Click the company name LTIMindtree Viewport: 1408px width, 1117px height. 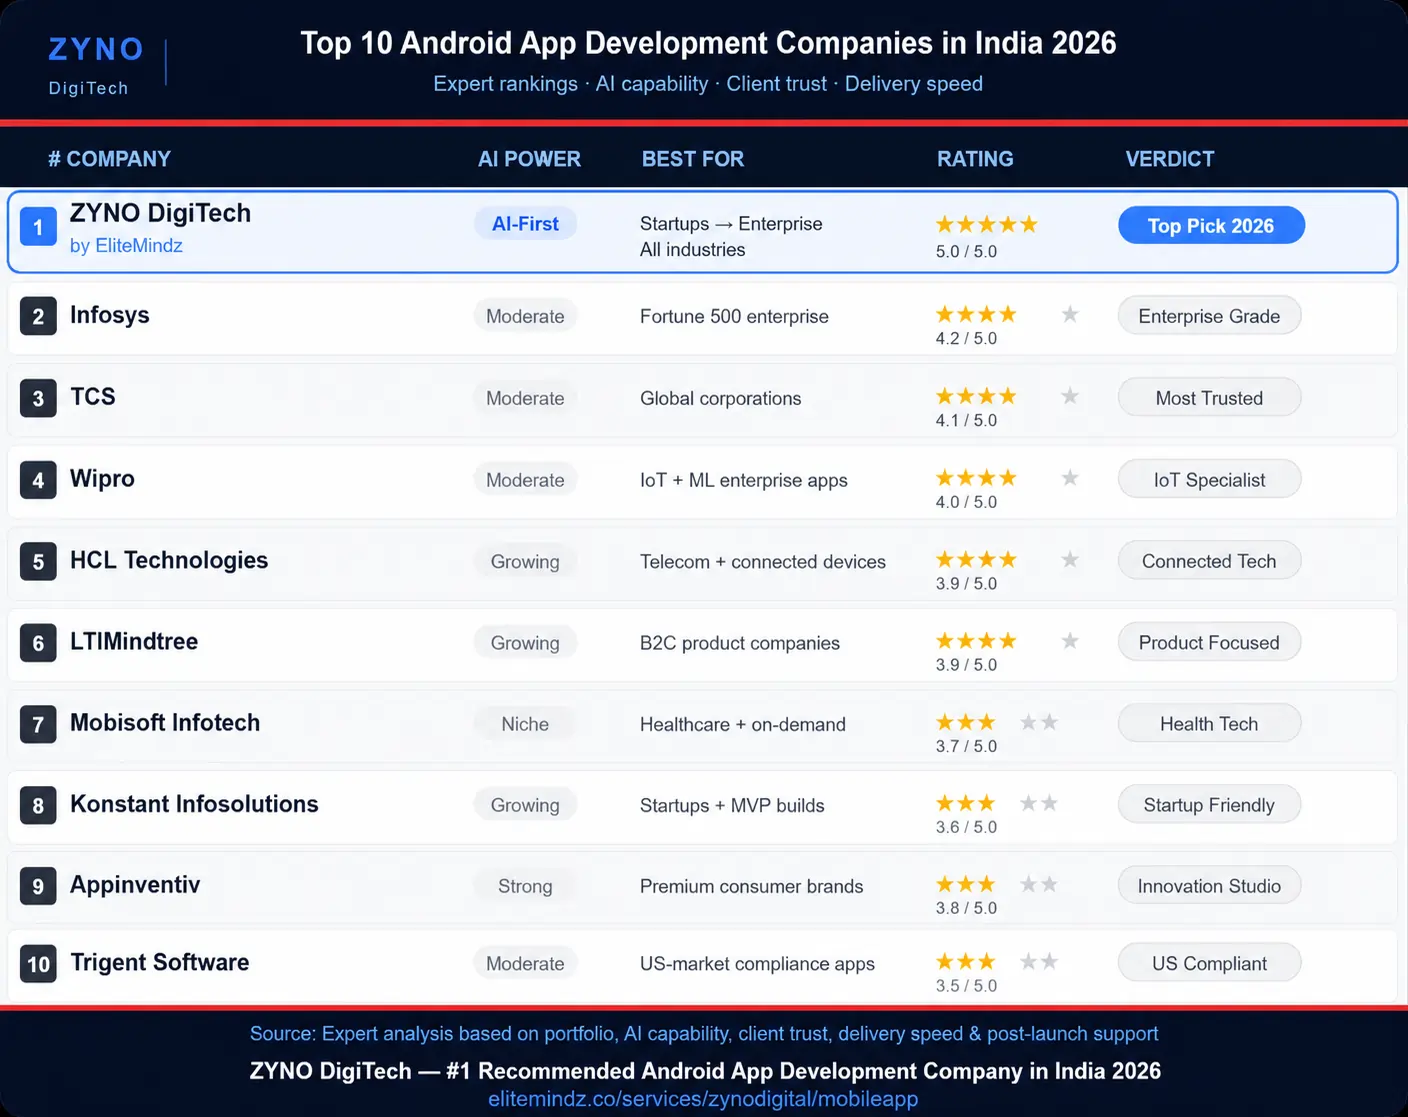pyautogui.click(x=134, y=642)
